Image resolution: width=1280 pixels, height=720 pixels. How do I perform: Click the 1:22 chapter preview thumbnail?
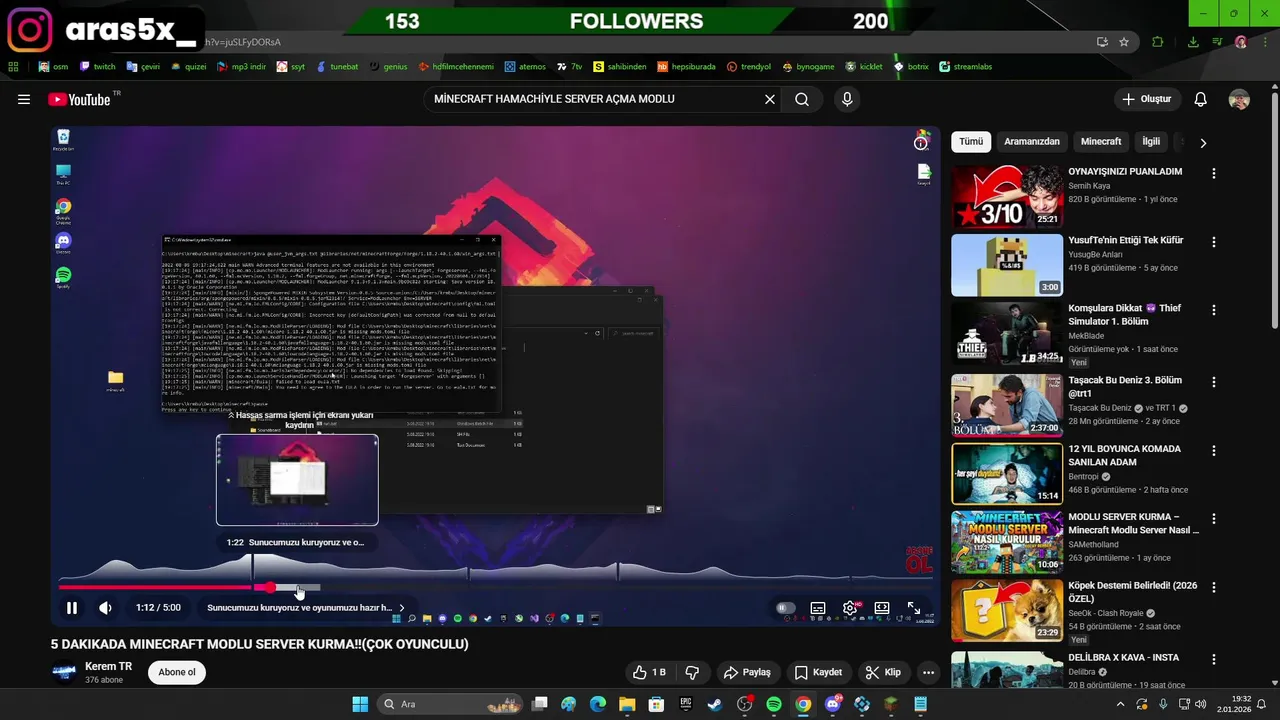[x=297, y=480]
